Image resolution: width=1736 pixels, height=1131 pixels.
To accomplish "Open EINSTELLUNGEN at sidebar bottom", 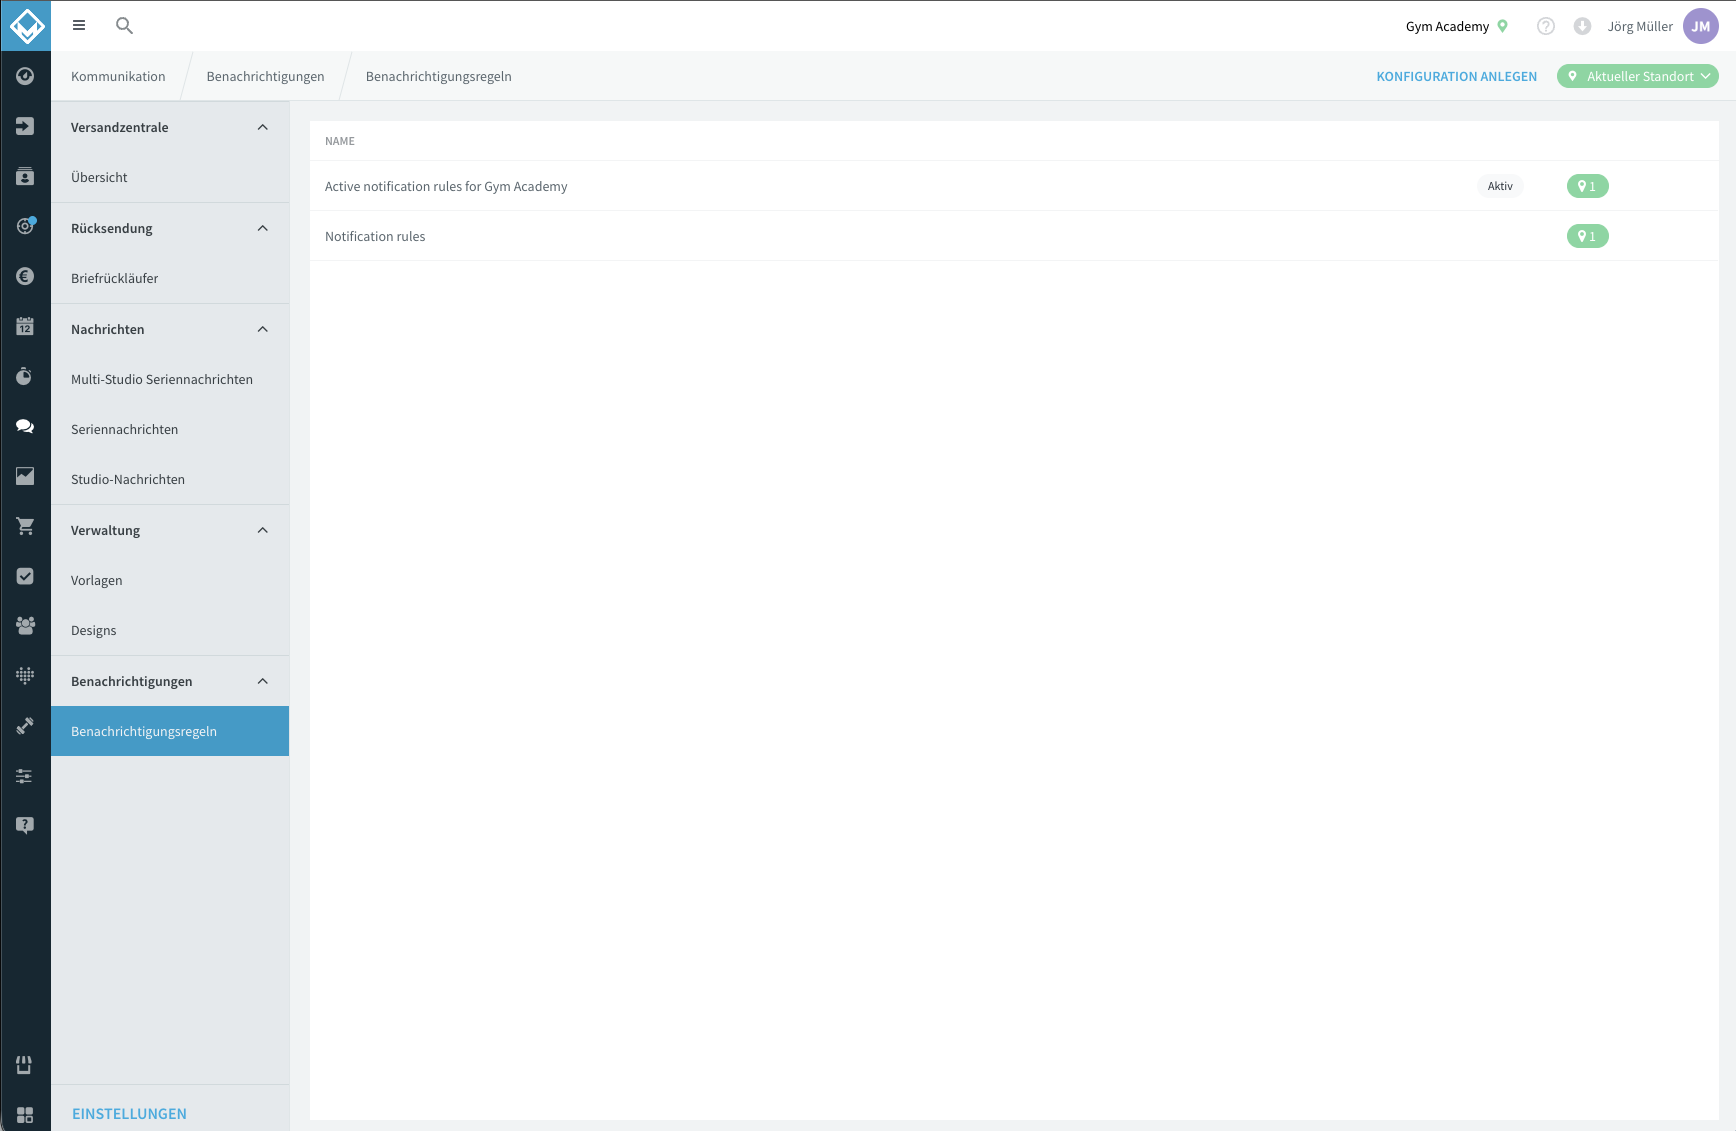I will [129, 1113].
